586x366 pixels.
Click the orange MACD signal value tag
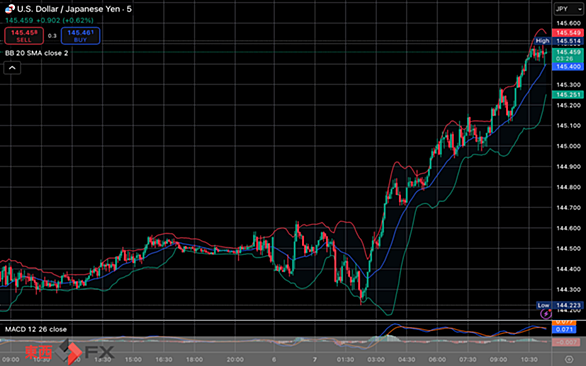pyautogui.click(x=564, y=322)
